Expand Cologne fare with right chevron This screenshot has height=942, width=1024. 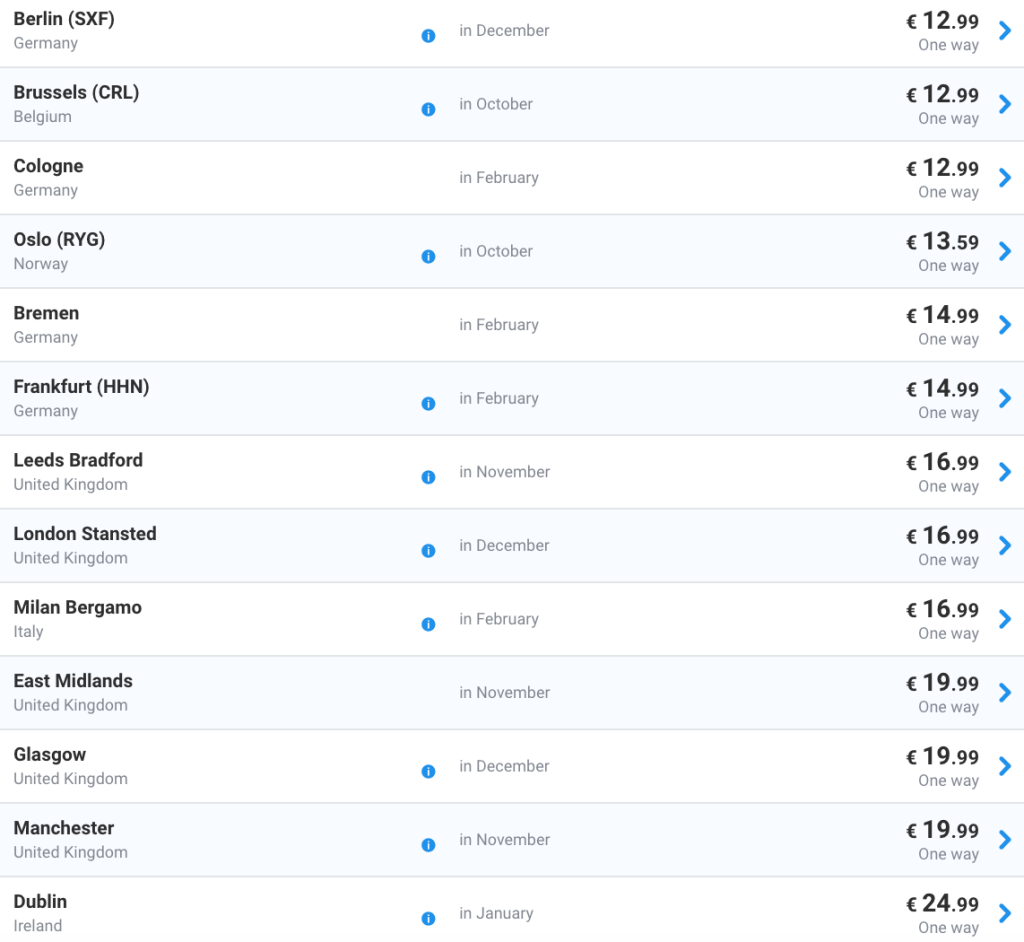(x=1005, y=178)
